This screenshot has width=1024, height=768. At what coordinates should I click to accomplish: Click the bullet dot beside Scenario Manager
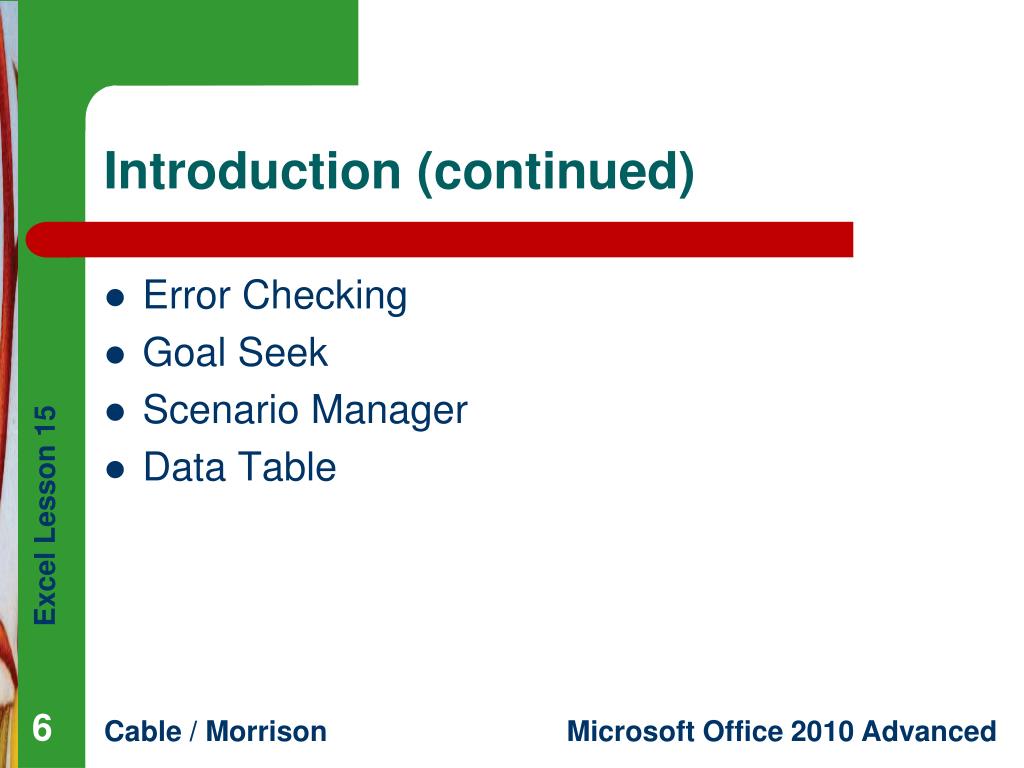click(x=115, y=413)
